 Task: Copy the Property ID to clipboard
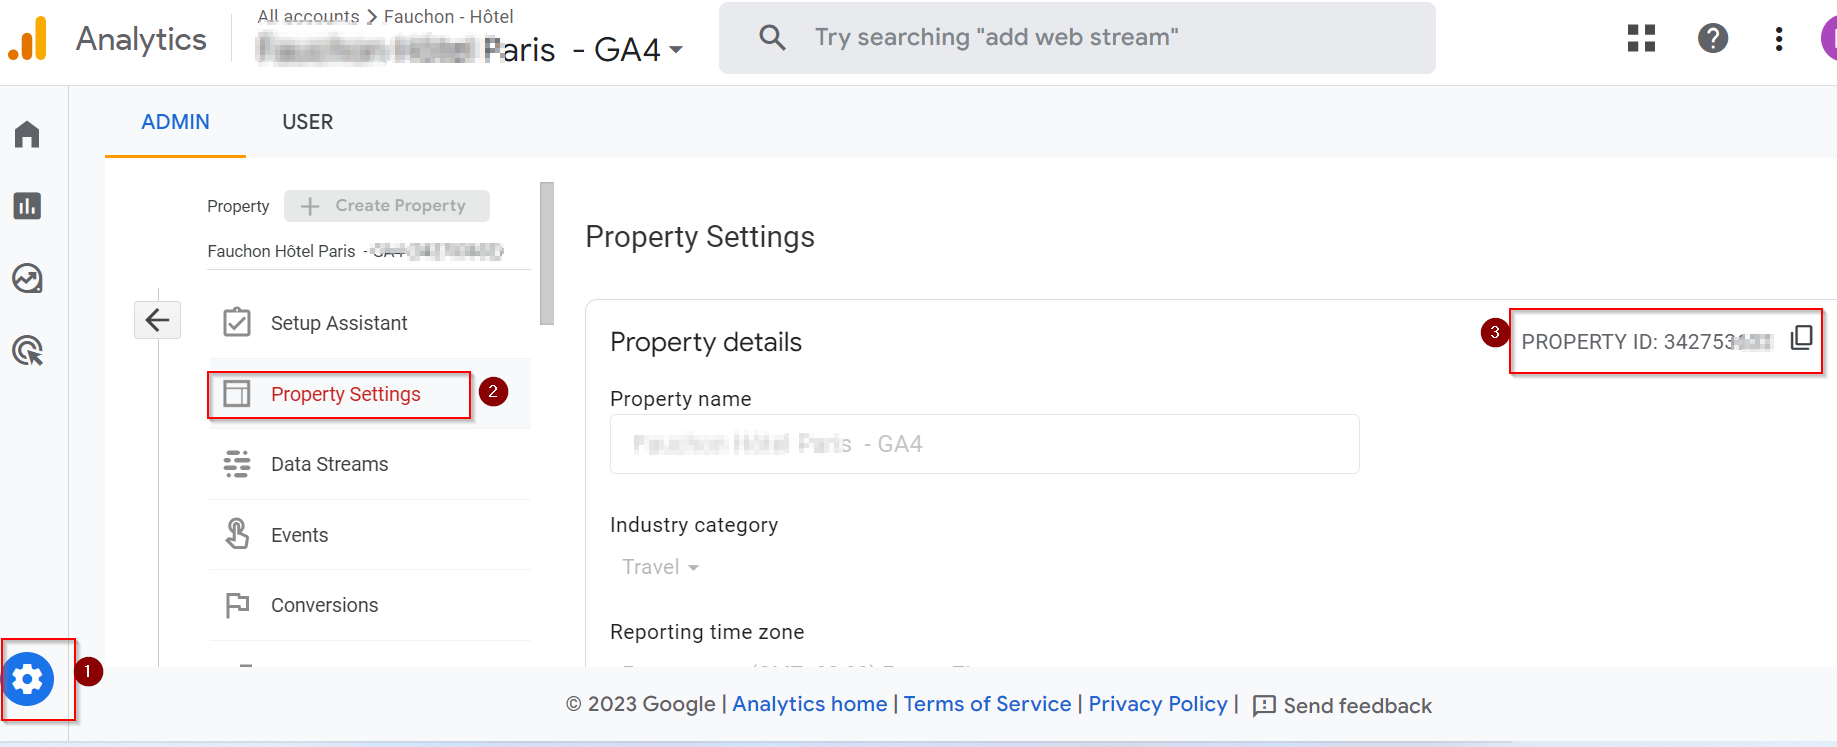pyautogui.click(x=1801, y=338)
